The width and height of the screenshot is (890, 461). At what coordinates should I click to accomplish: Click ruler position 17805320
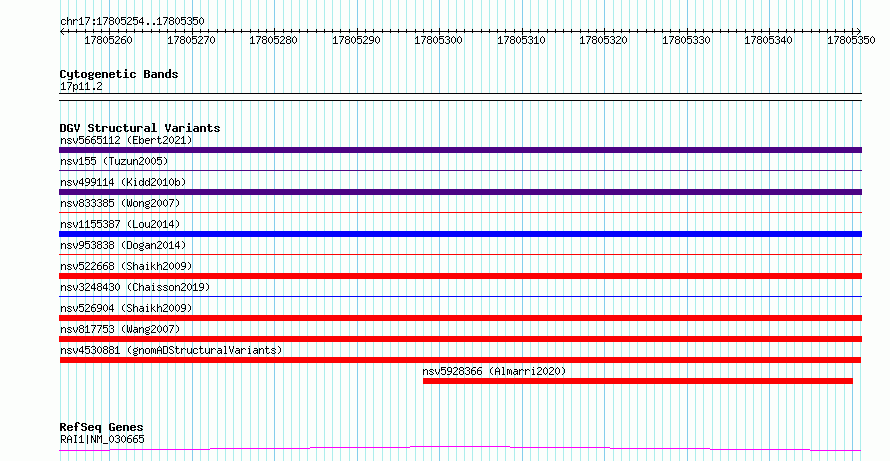tap(603, 40)
